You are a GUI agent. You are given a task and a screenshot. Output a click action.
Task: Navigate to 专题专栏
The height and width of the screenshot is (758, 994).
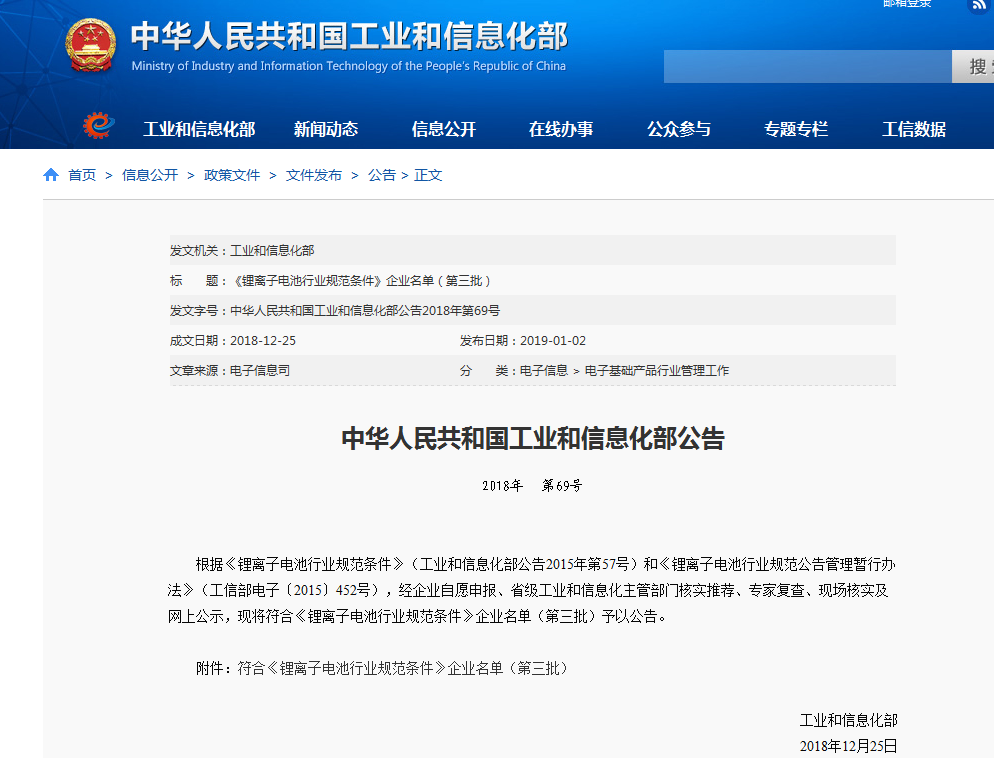796,129
